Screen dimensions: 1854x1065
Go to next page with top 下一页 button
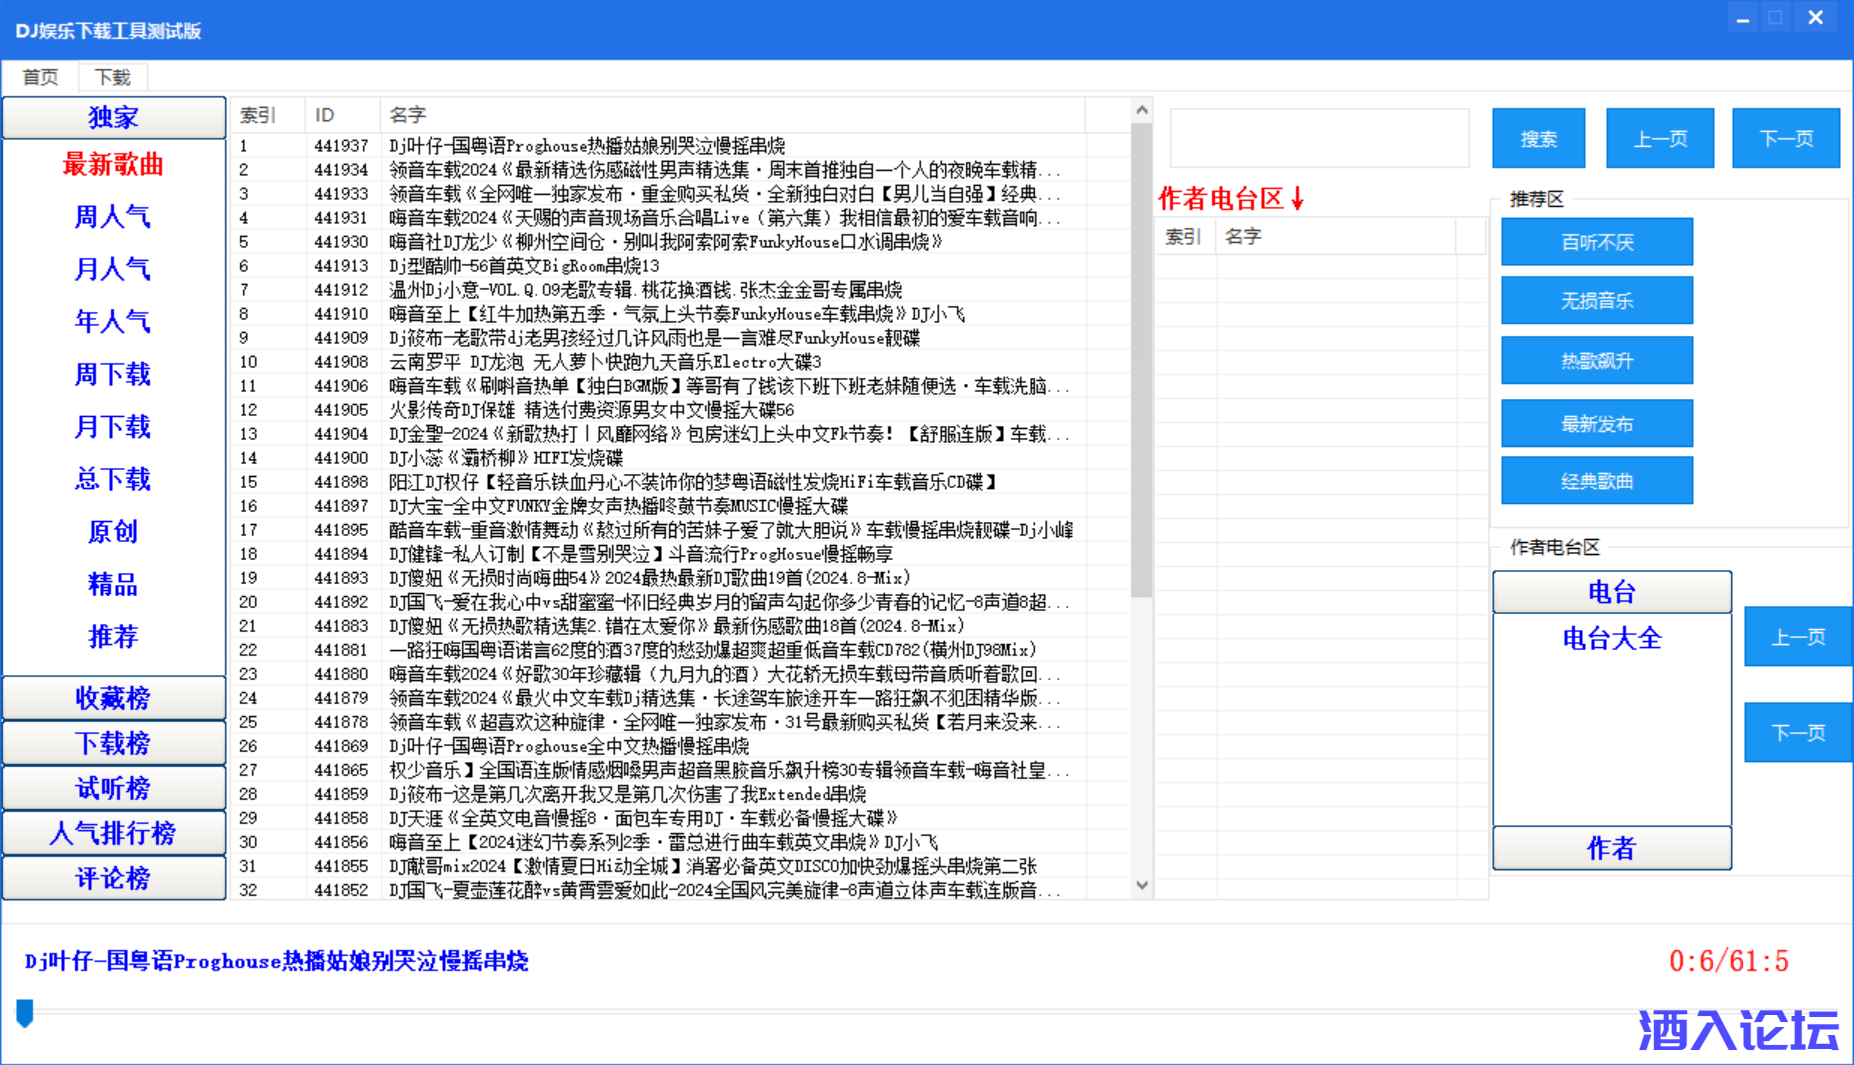point(1785,138)
